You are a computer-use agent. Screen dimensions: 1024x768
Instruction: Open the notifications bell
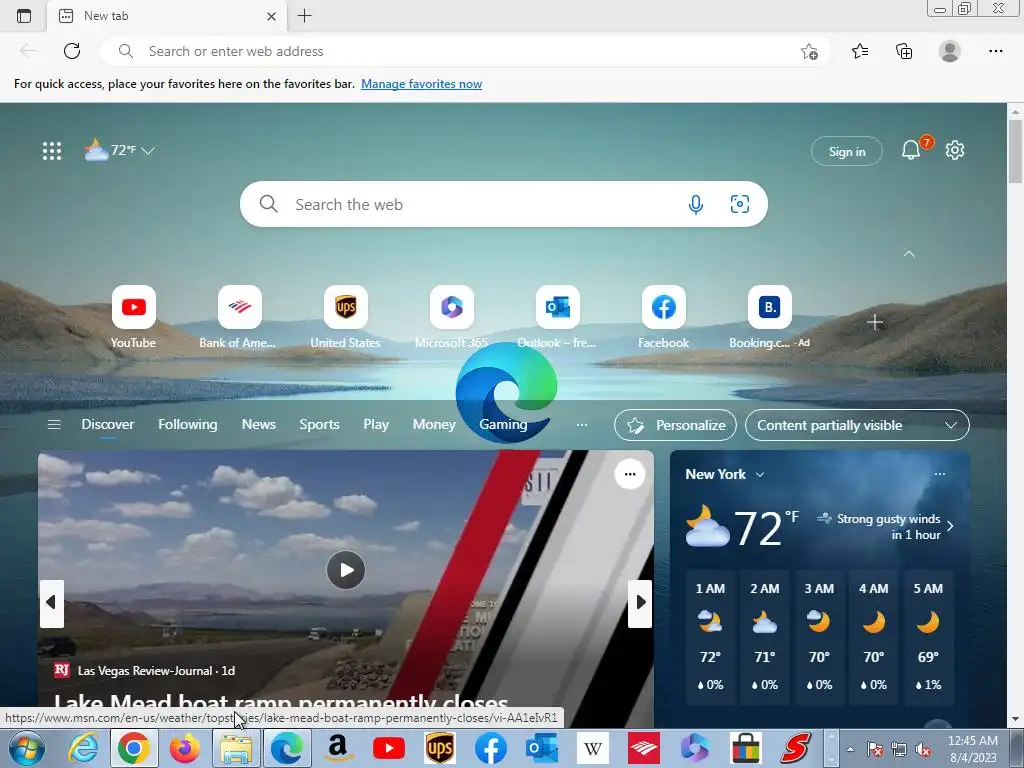[x=911, y=151]
